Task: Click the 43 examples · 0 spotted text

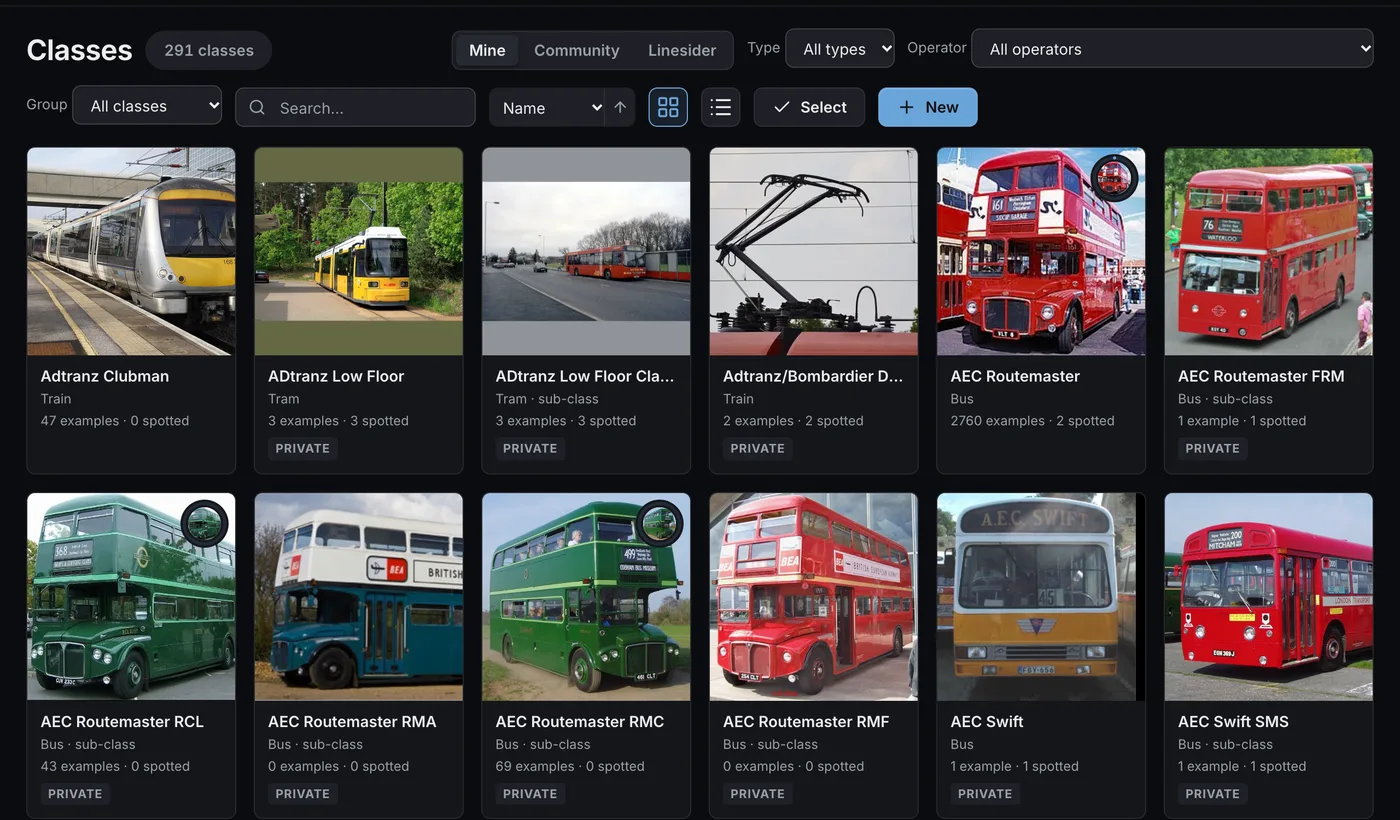Action: [x=115, y=766]
